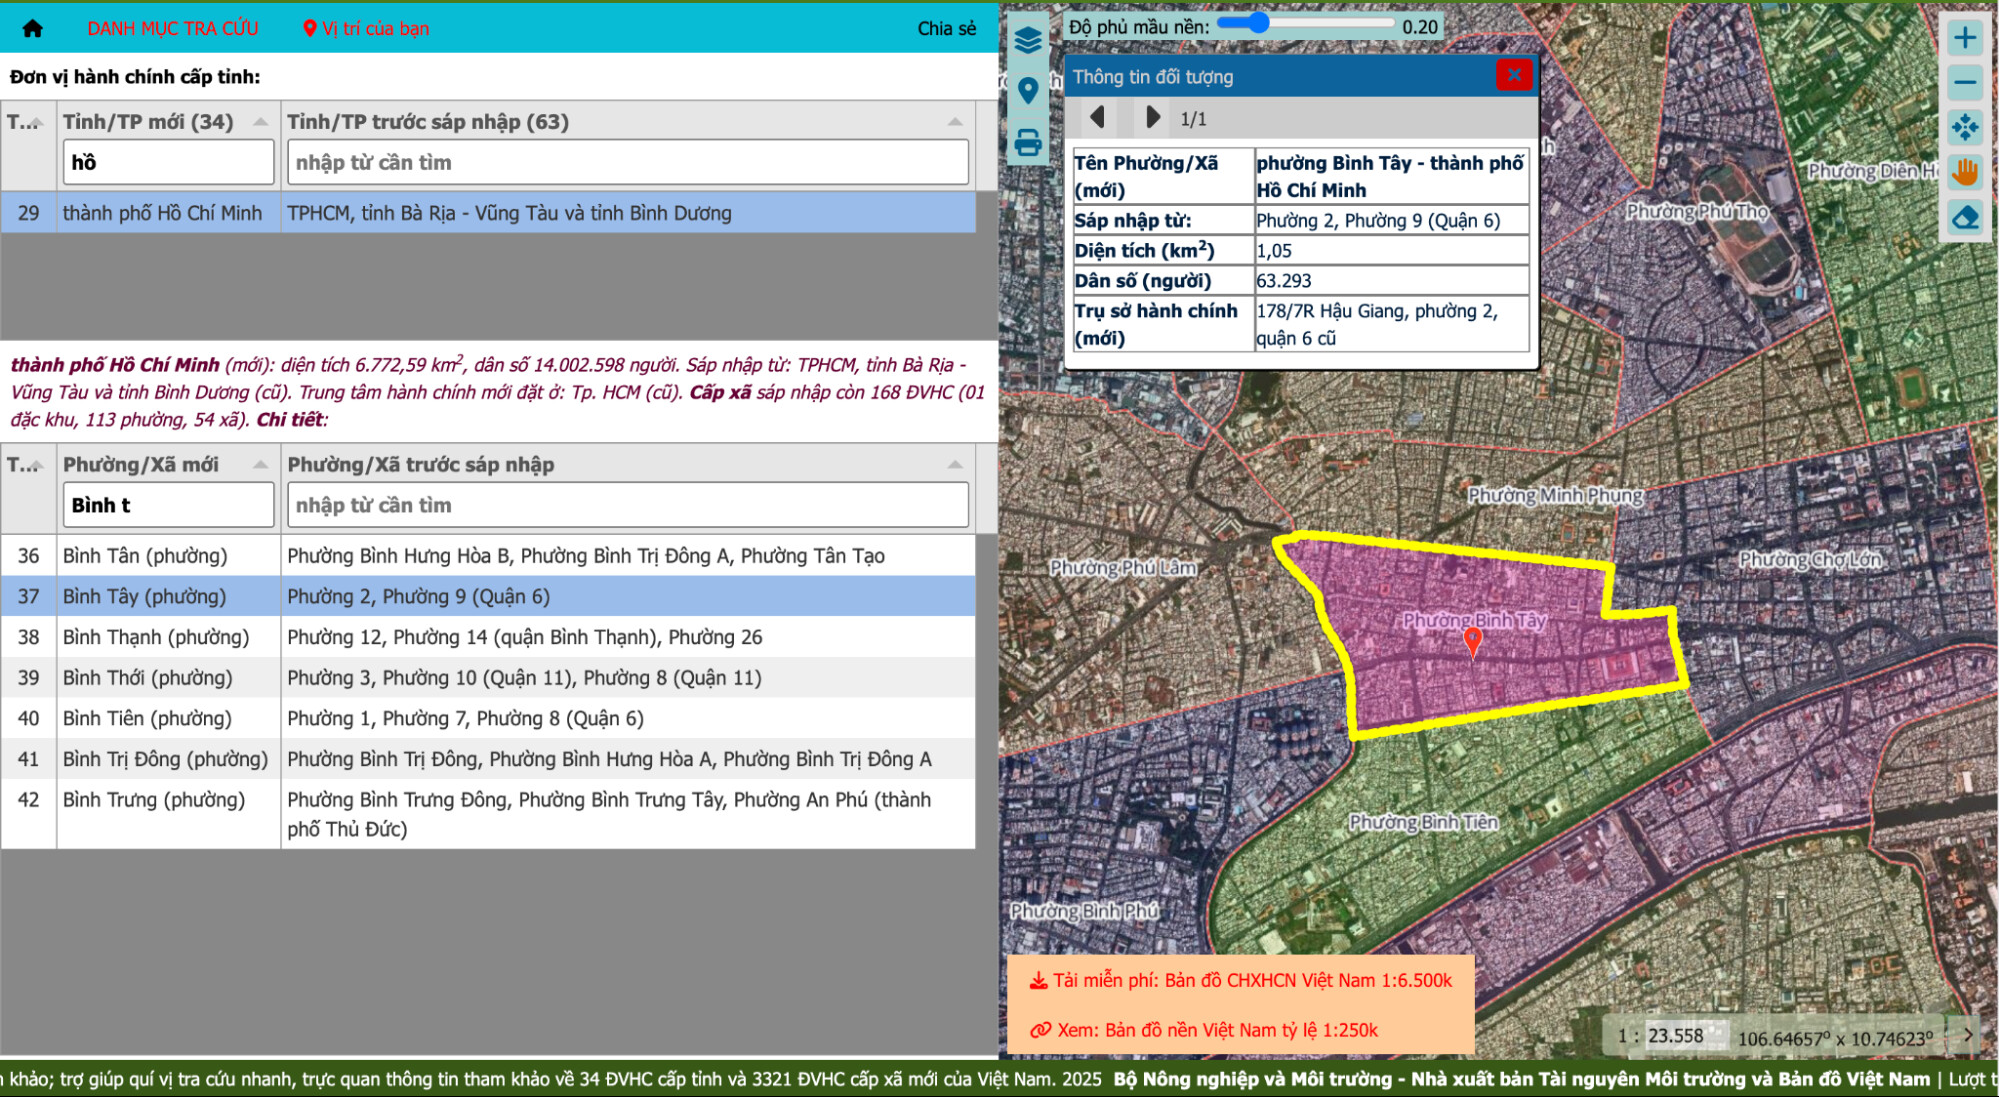
Task: Close the Thông tin đối tượng popup
Action: tap(1513, 75)
